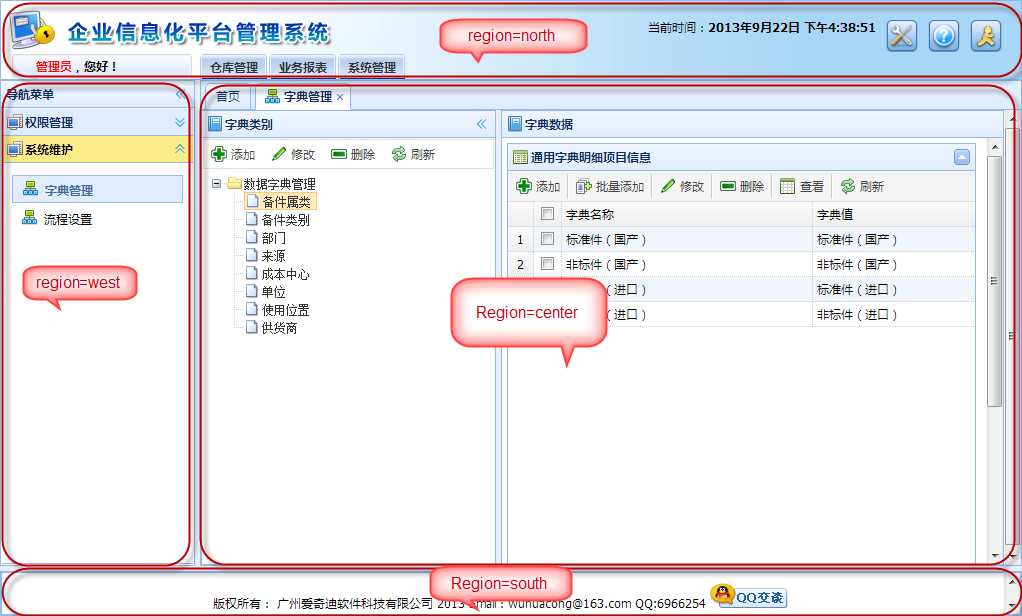Click the grid's vertical scrollbar thumb

point(994,280)
